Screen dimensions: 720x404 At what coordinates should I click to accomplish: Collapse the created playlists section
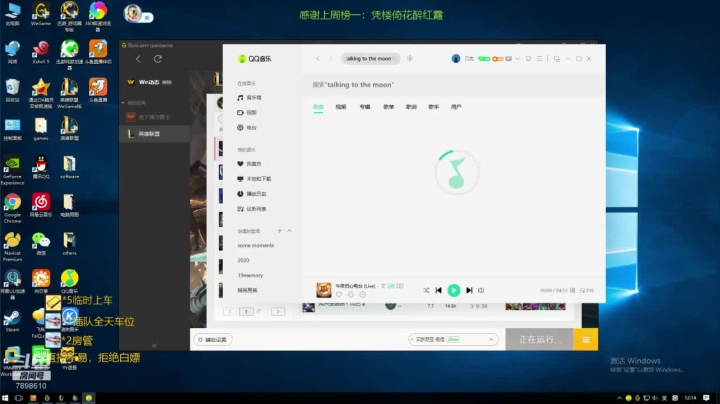click(289, 230)
